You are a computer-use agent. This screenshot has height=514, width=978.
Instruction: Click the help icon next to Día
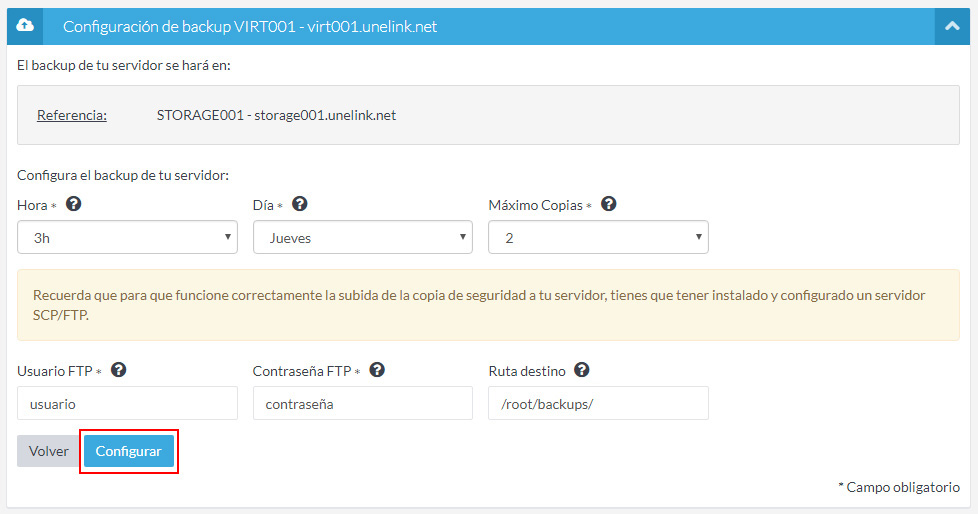tap(299, 204)
